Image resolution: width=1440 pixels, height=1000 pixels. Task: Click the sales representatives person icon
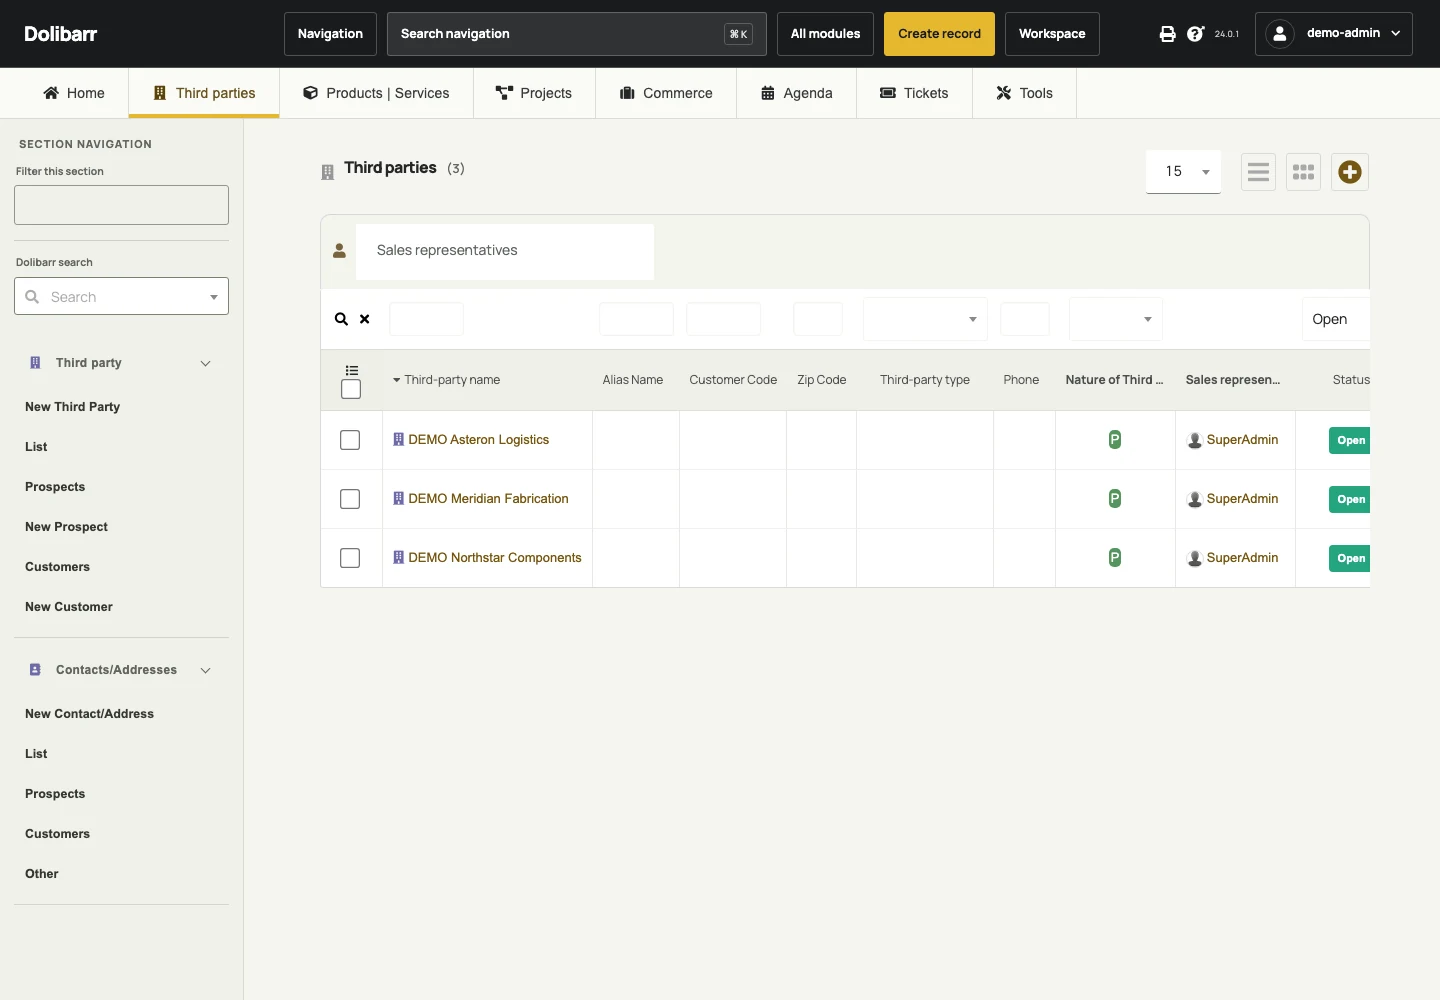pos(339,251)
